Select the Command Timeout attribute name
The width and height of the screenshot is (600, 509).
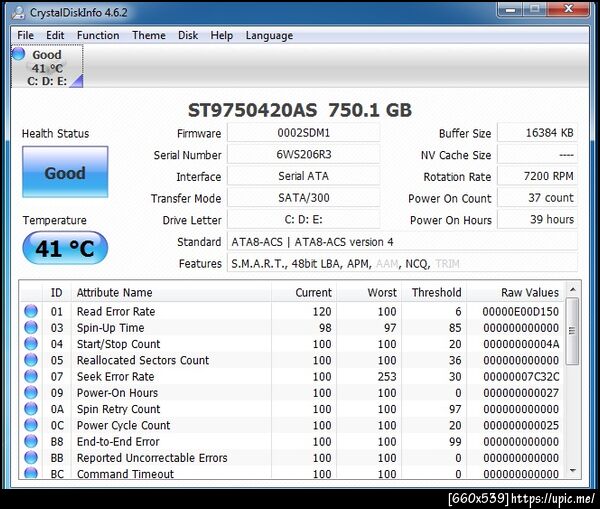click(x=125, y=474)
